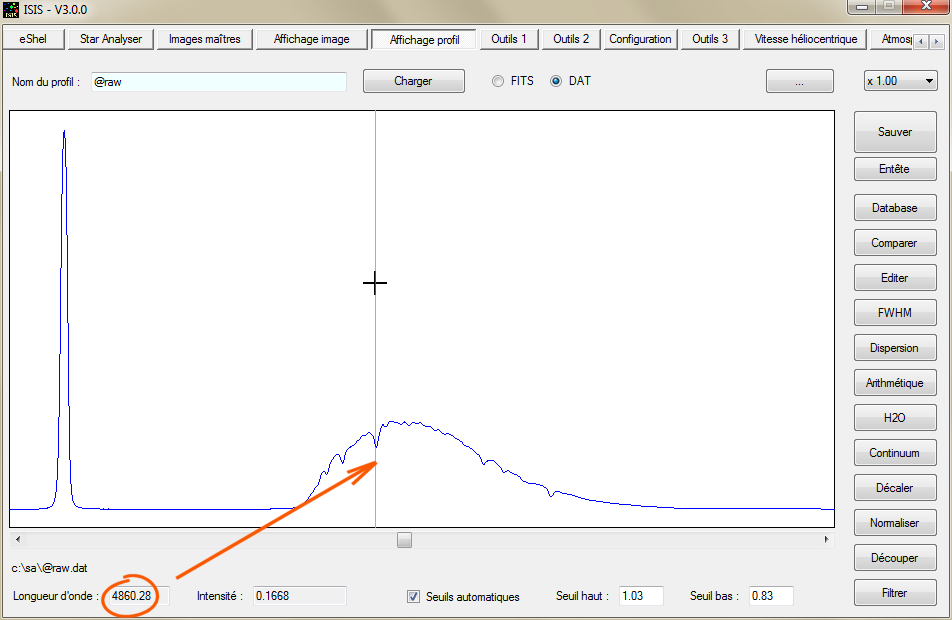
Task: Select the DAT format radio button
Action: click(x=556, y=81)
